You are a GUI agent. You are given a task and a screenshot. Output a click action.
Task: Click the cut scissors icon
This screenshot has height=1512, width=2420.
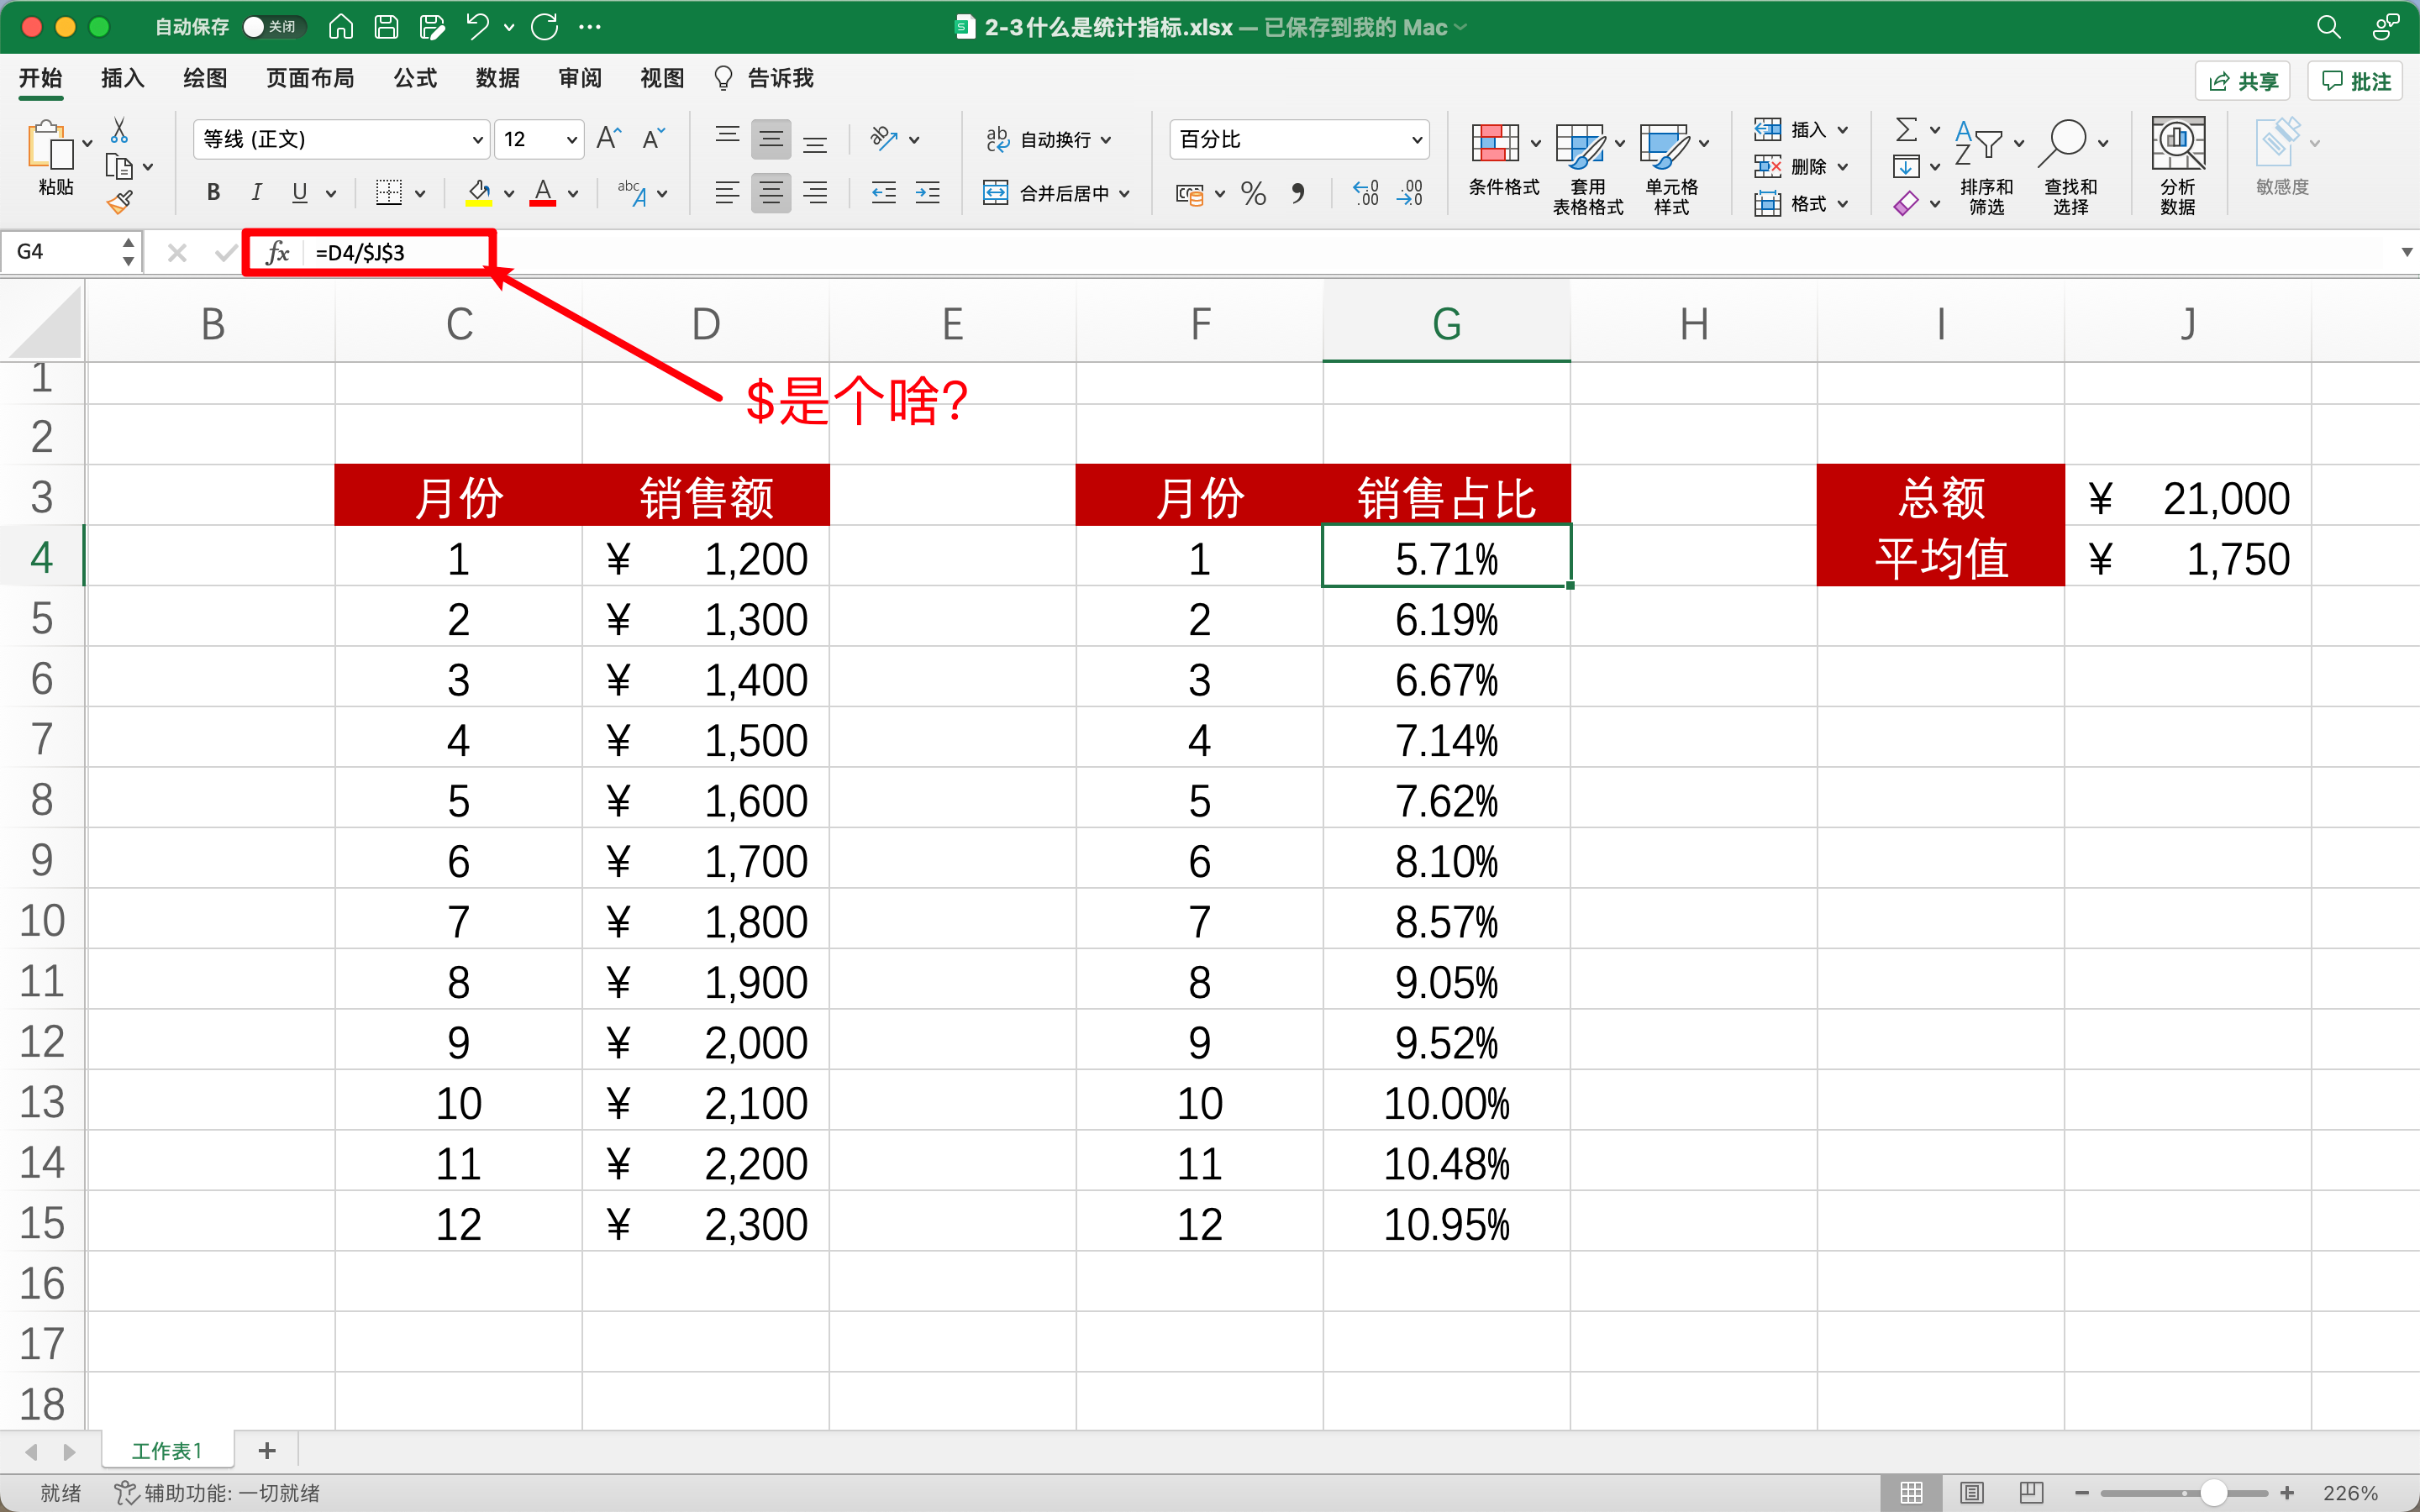coord(119,130)
